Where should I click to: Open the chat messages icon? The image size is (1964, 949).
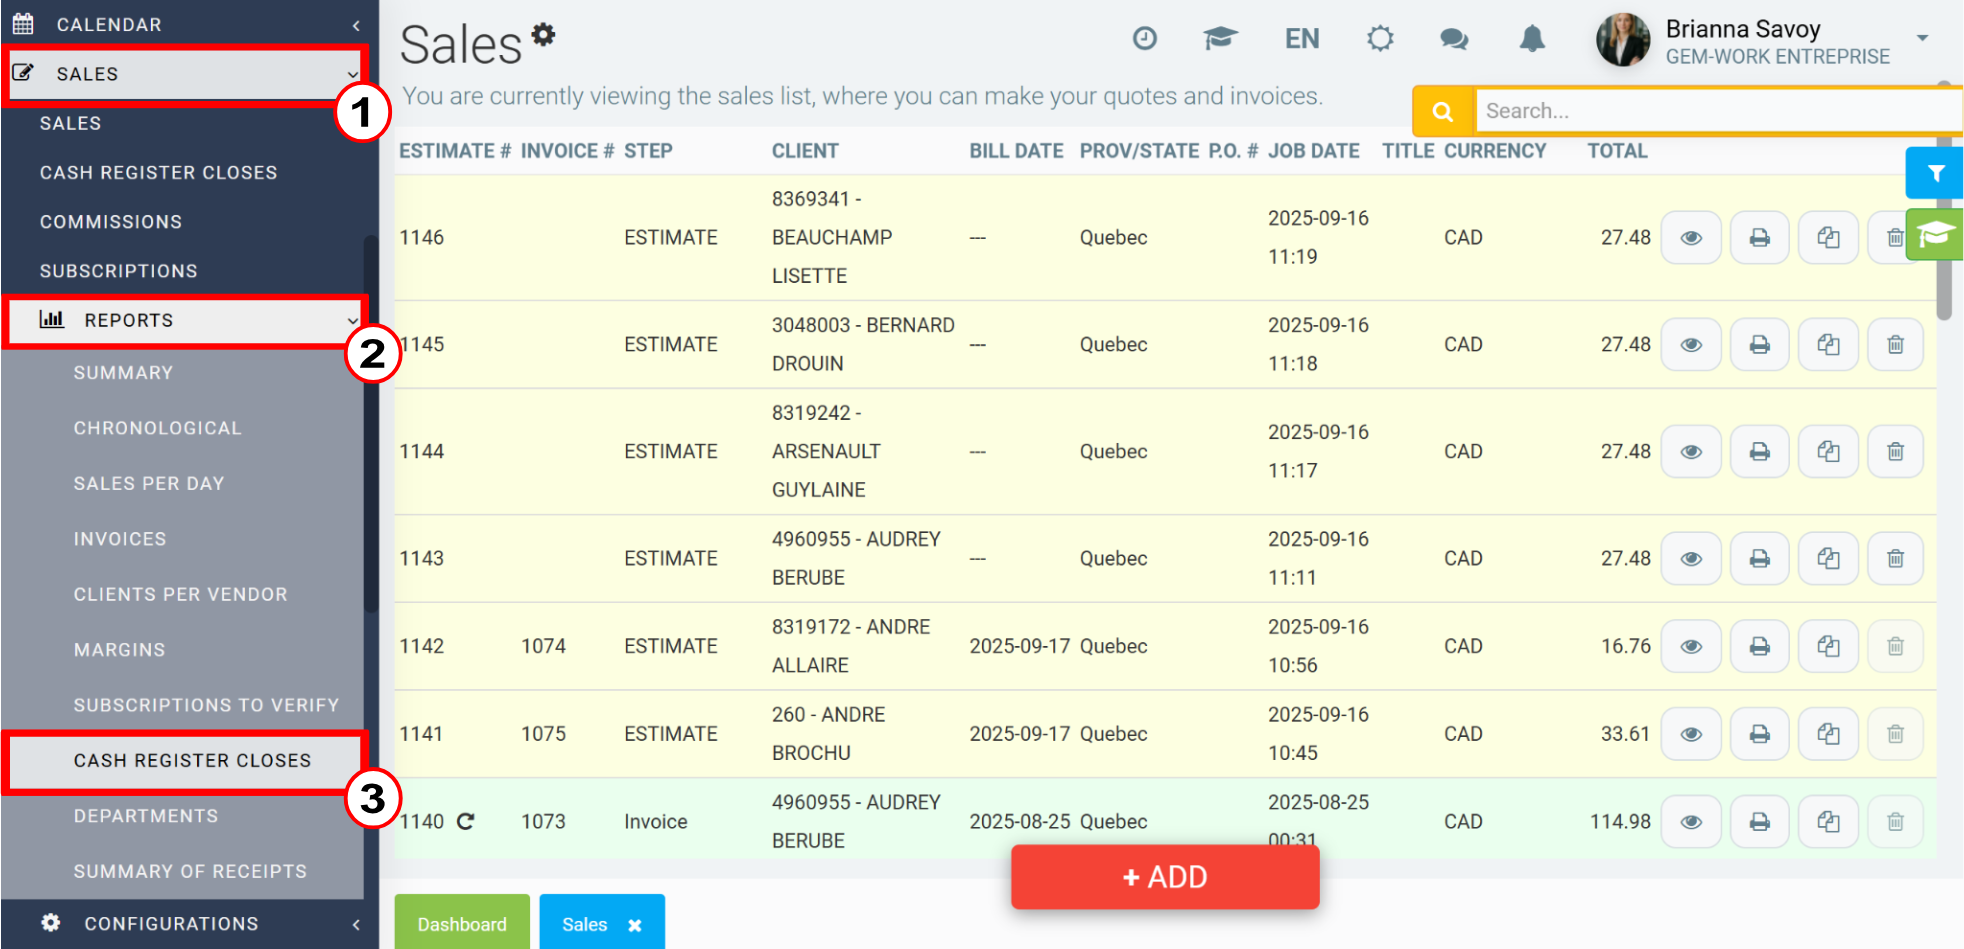click(x=1454, y=39)
